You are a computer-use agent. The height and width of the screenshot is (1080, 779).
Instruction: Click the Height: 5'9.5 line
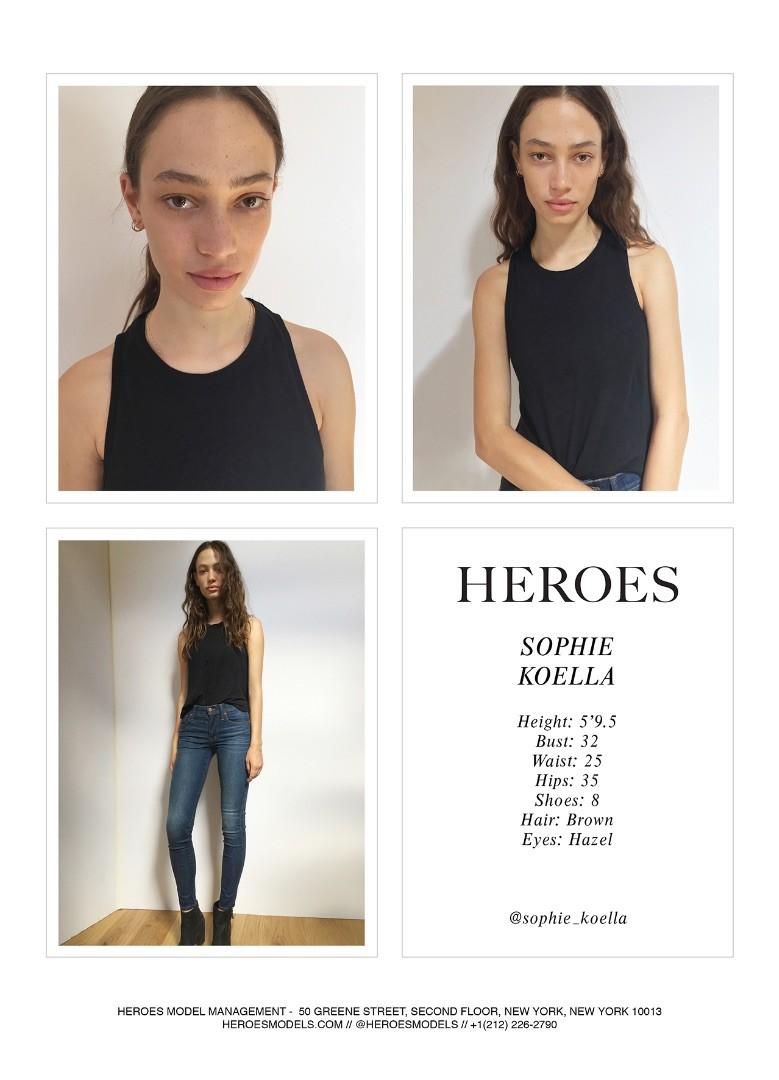[567, 722]
